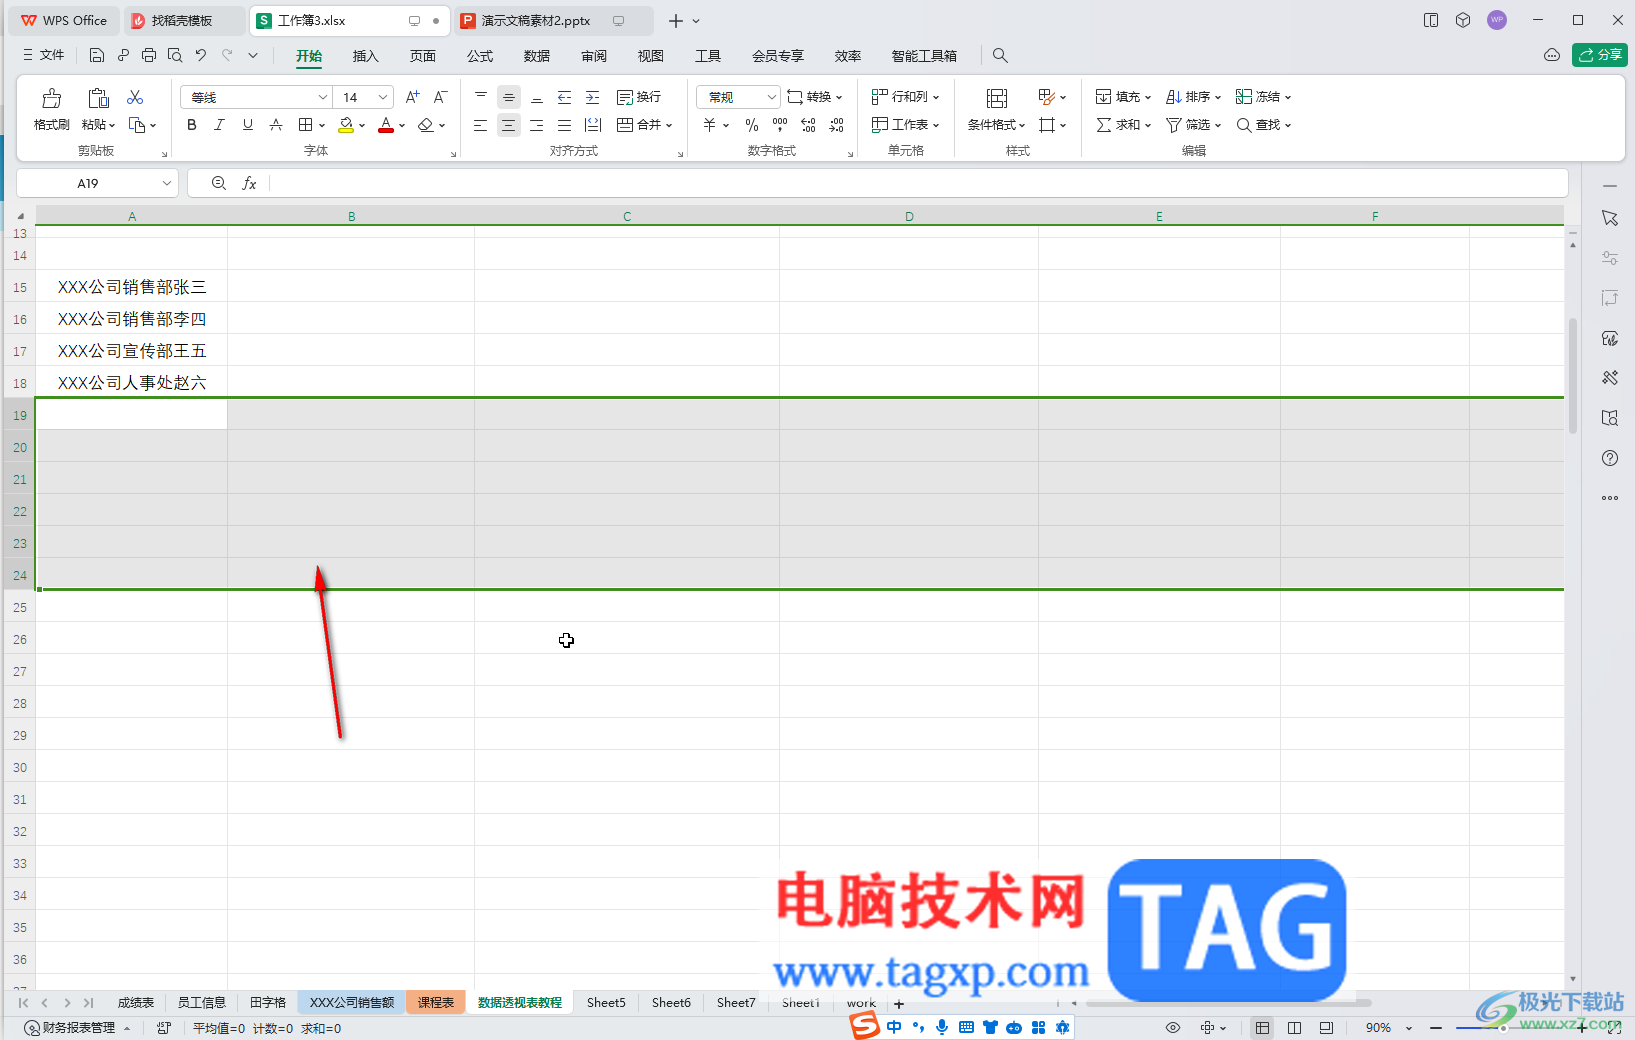Switch to the 插入 ribbon tab
Screen dimensions: 1635x1040
(x=366, y=56)
